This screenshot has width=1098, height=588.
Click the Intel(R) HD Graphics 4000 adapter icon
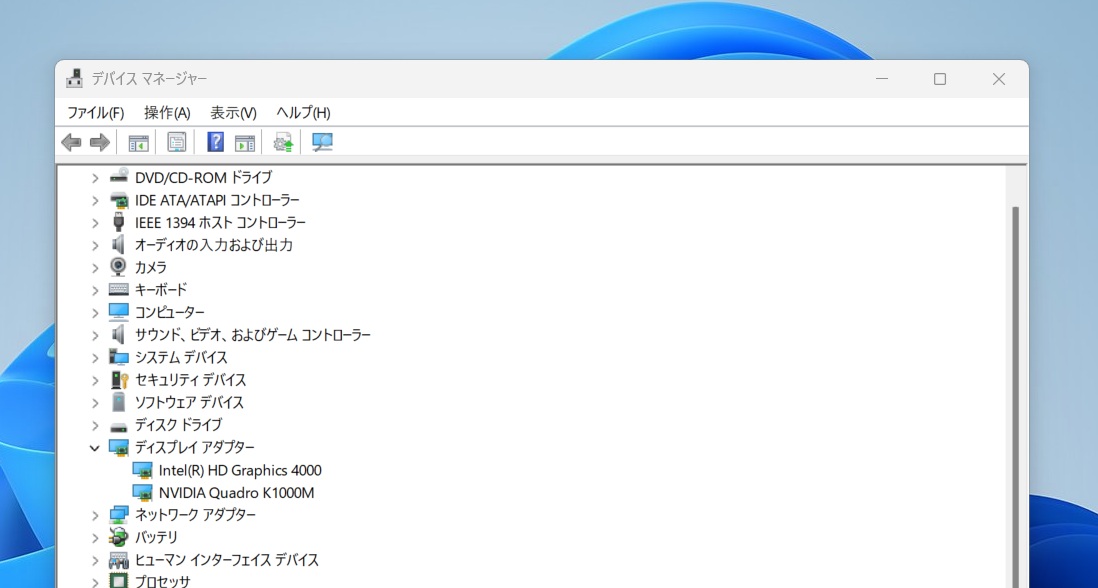coord(143,470)
